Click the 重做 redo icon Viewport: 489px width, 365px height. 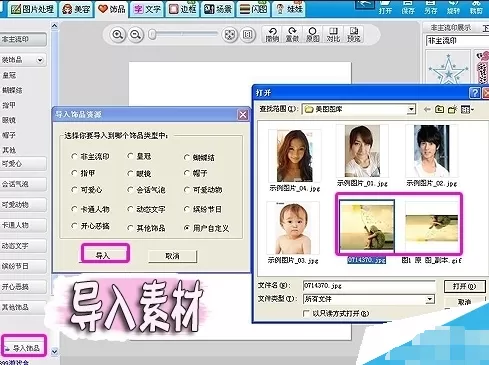click(292, 34)
